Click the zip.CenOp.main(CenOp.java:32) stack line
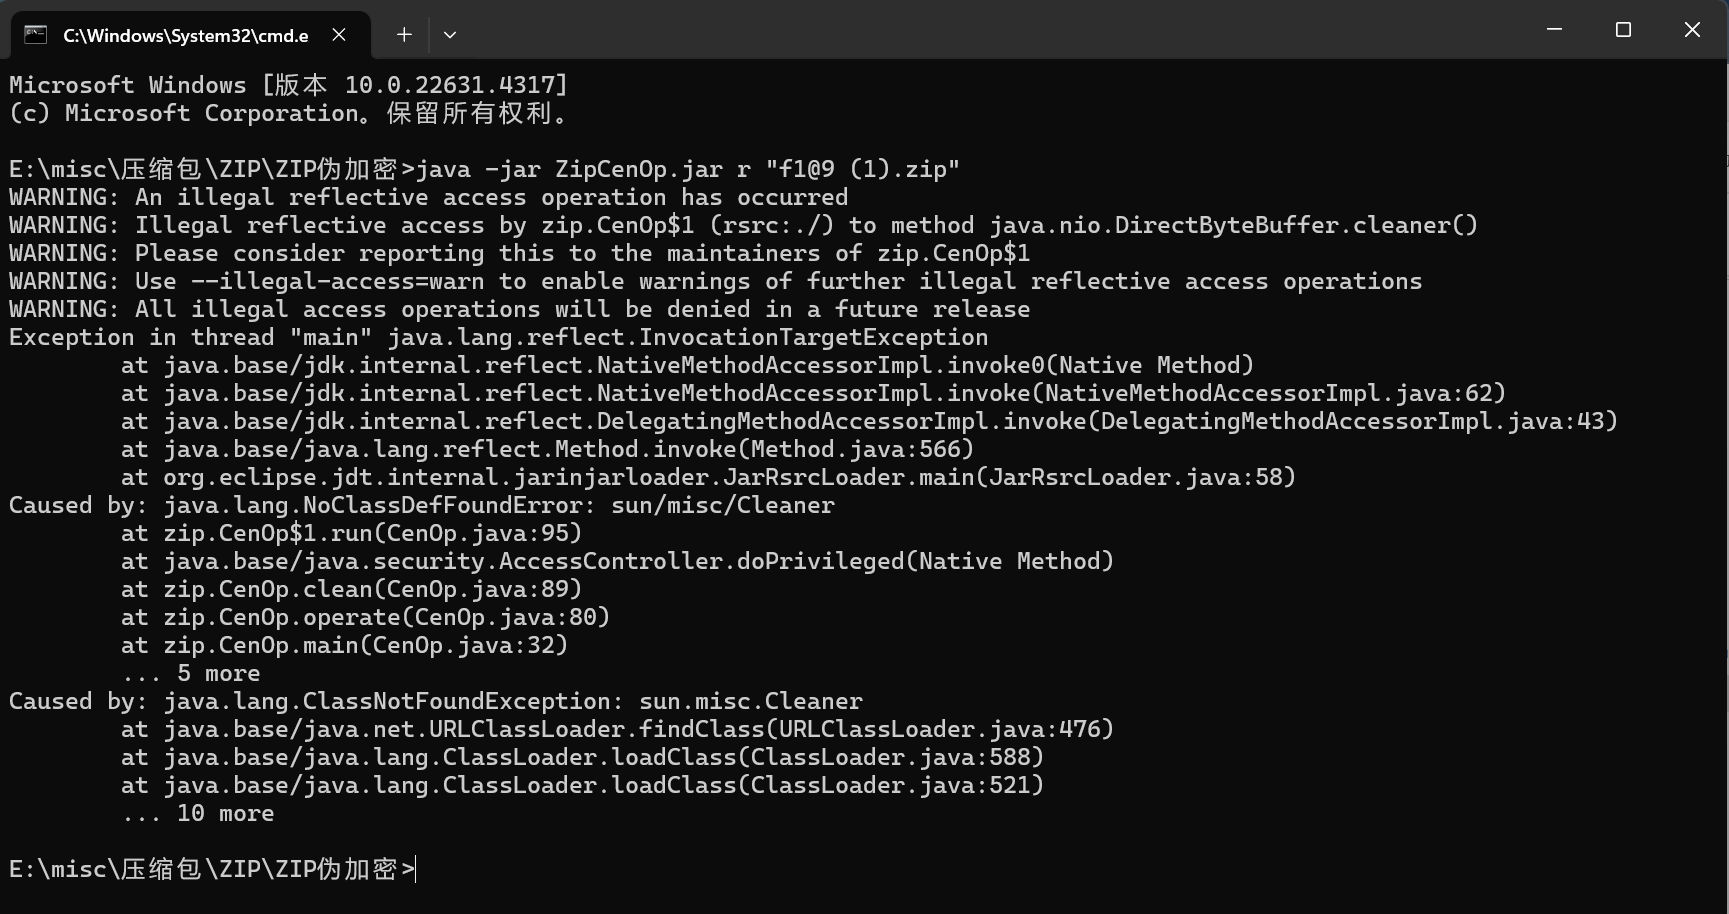This screenshot has width=1729, height=914. coord(344,645)
